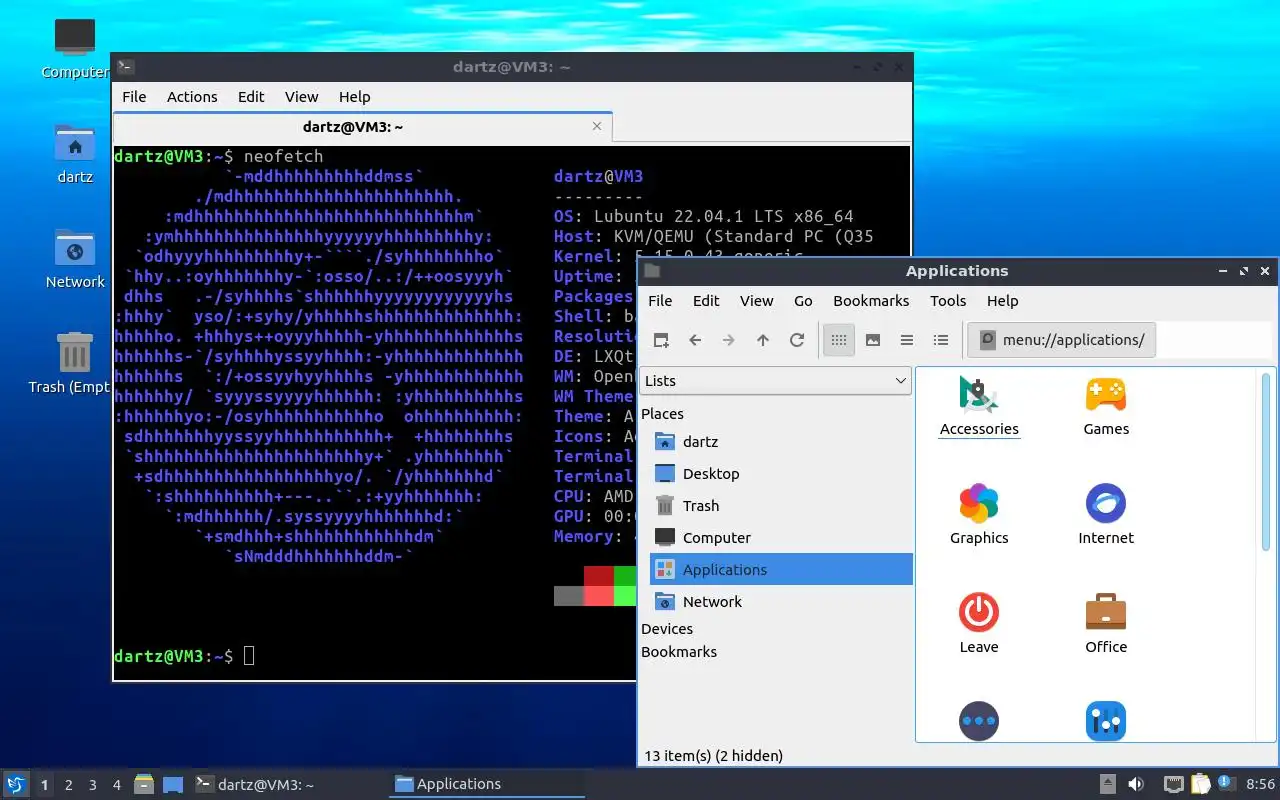This screenshot has width=1280, height=800.
Task: Select Desktop in Places sidebar
Action: click(x=781, y=473)
